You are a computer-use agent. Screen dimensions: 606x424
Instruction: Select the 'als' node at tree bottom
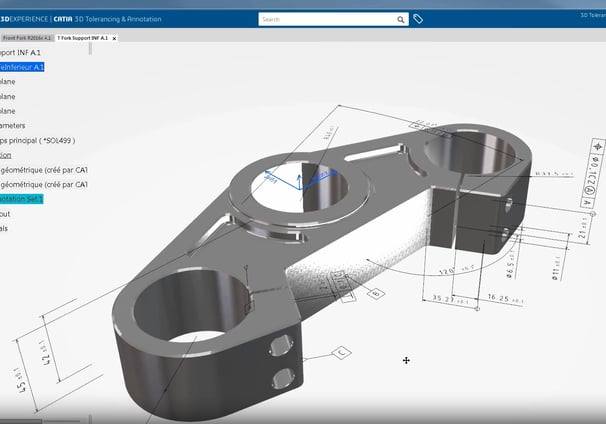click(4, 228)
